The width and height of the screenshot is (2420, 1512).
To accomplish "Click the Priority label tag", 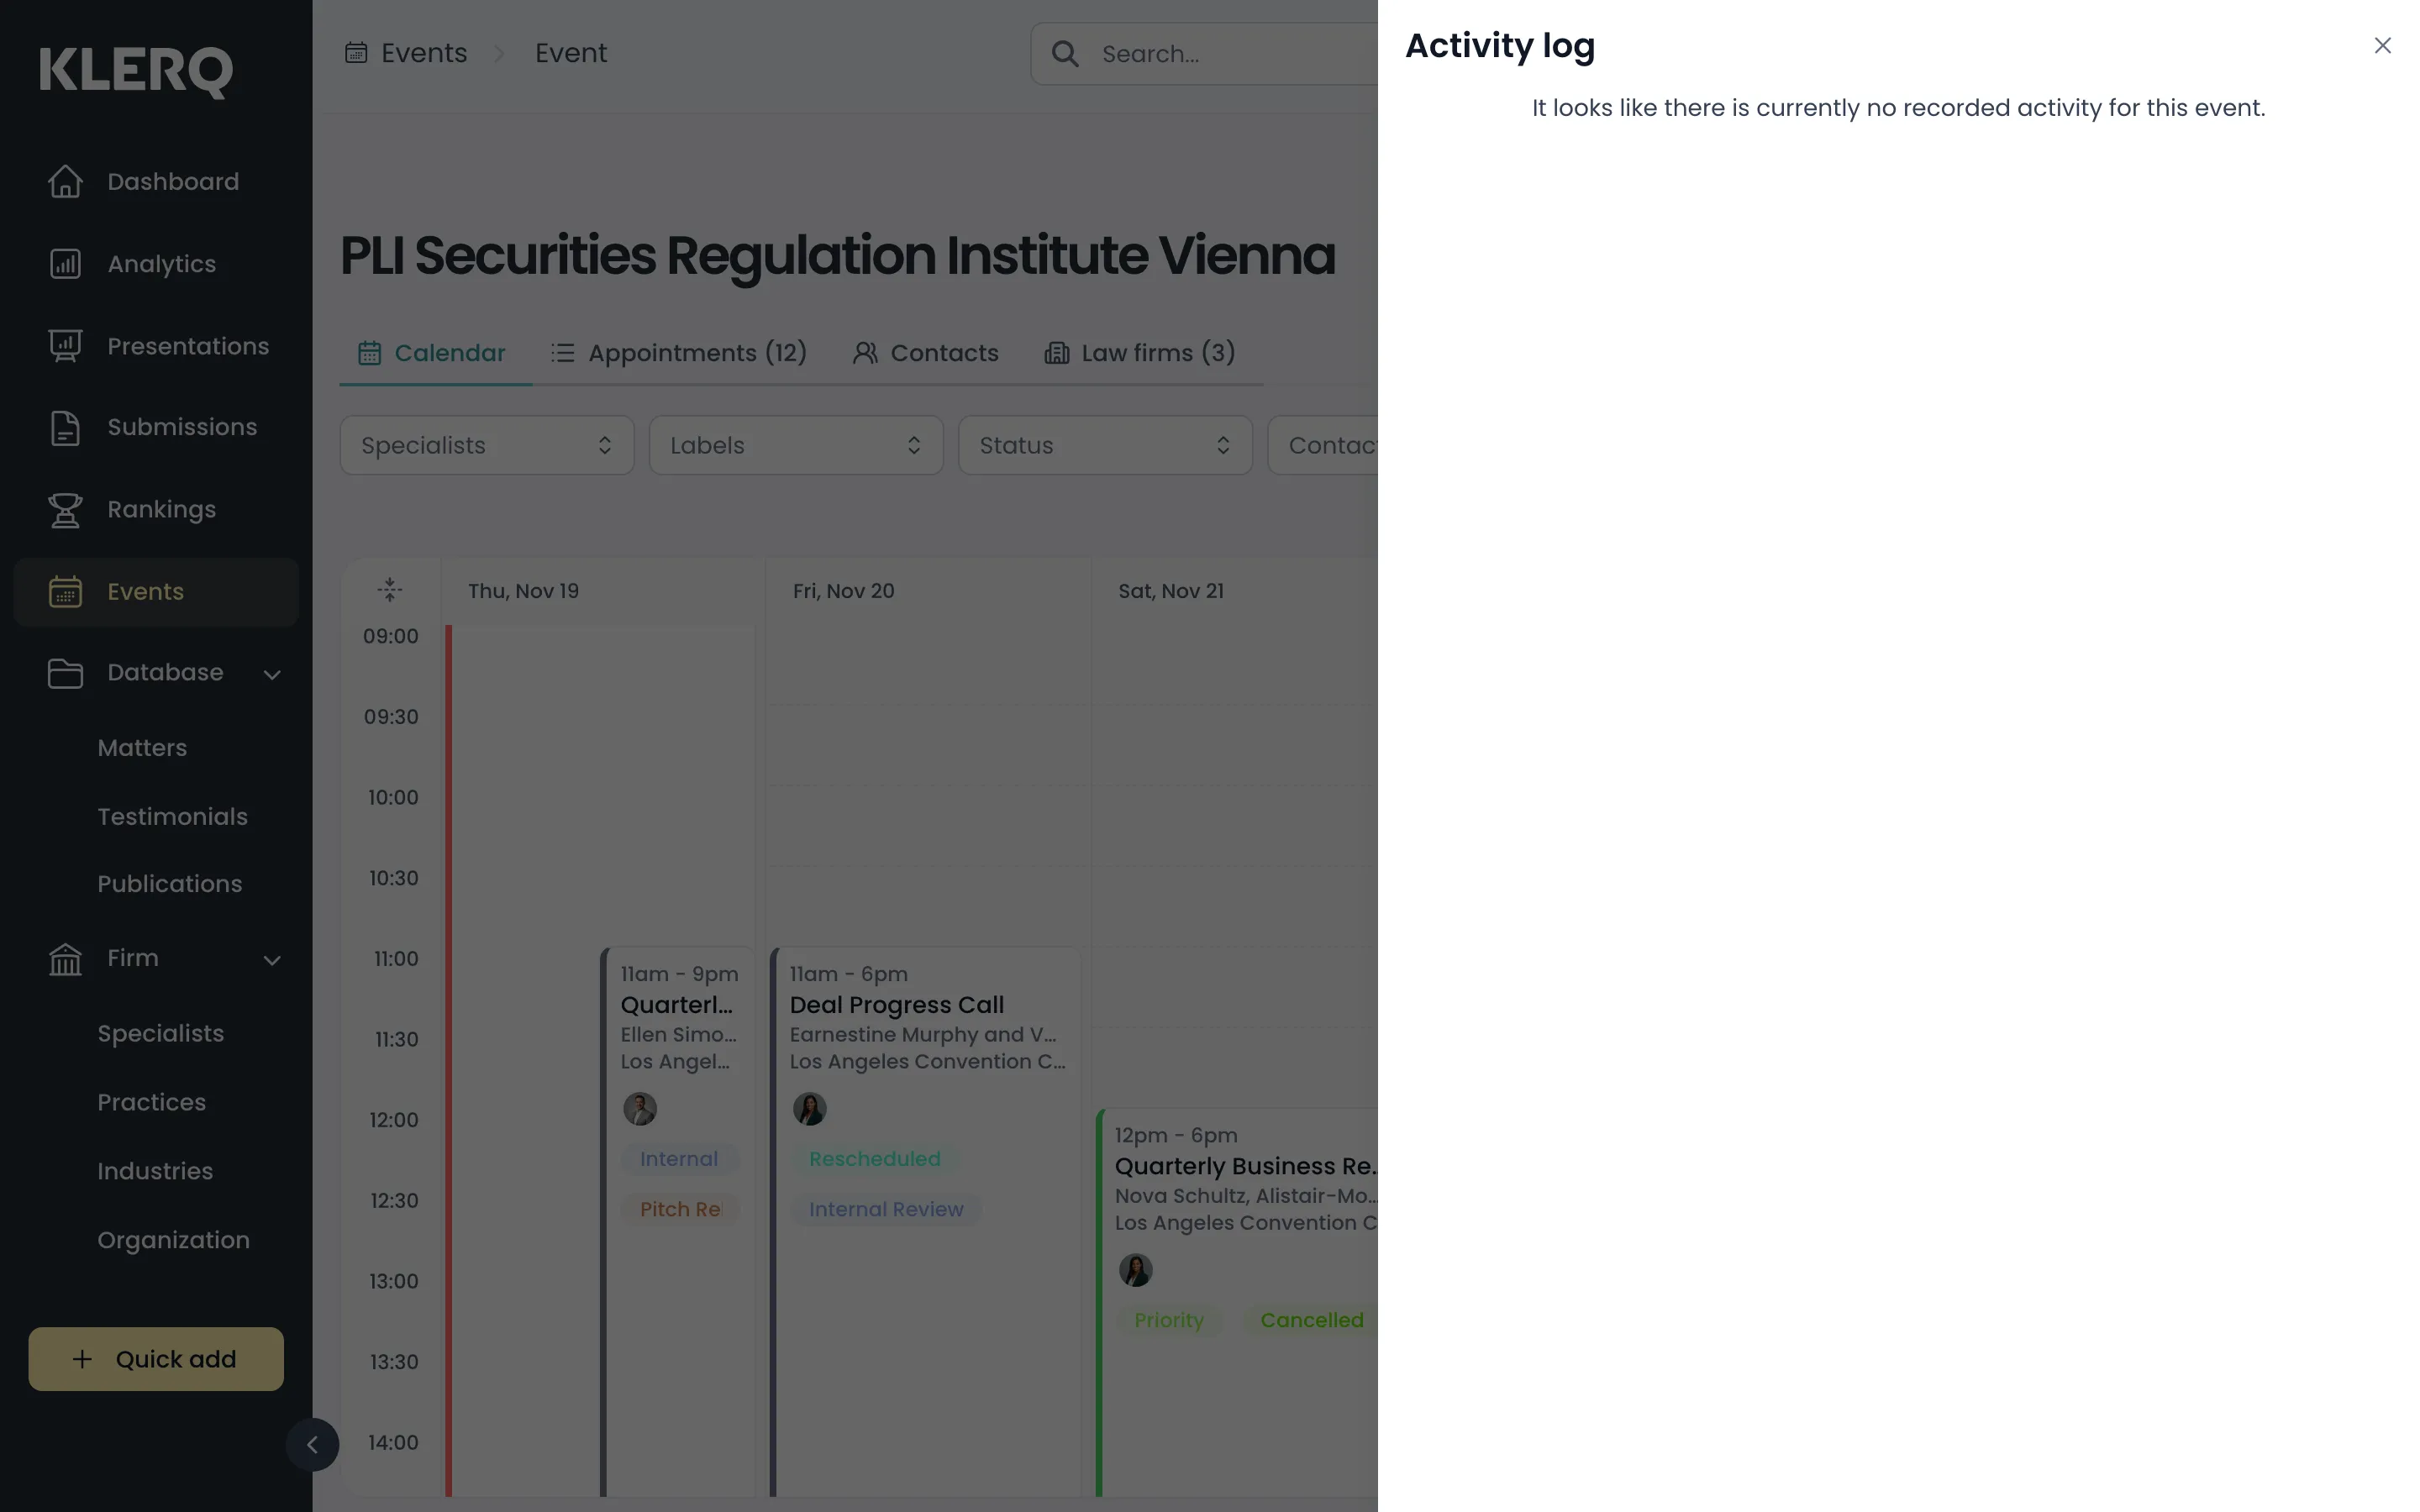I will click(1169, 1320).
